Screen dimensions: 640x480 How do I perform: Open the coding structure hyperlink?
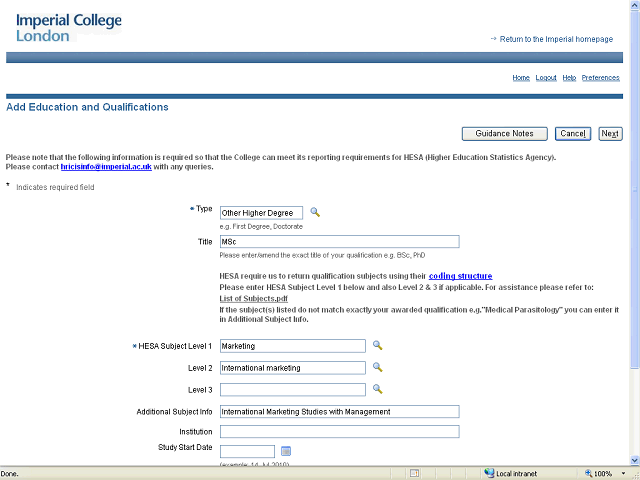[x=460, y=275]
